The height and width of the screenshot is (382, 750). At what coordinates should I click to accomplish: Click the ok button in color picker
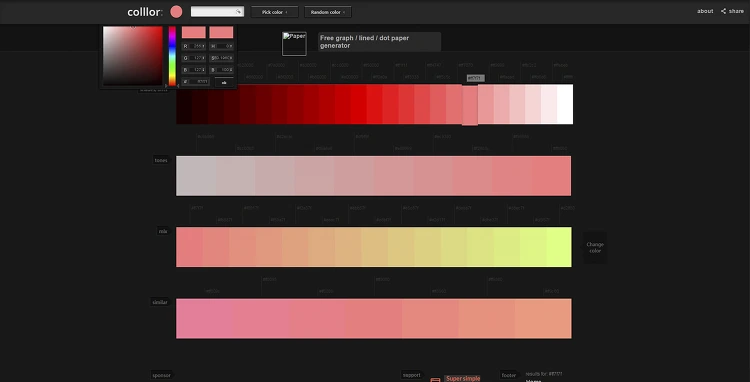click(224, 82)
